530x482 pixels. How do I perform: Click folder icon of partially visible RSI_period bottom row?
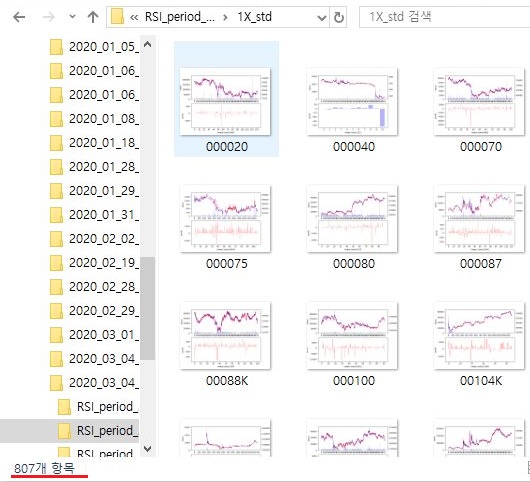[64, 452]
